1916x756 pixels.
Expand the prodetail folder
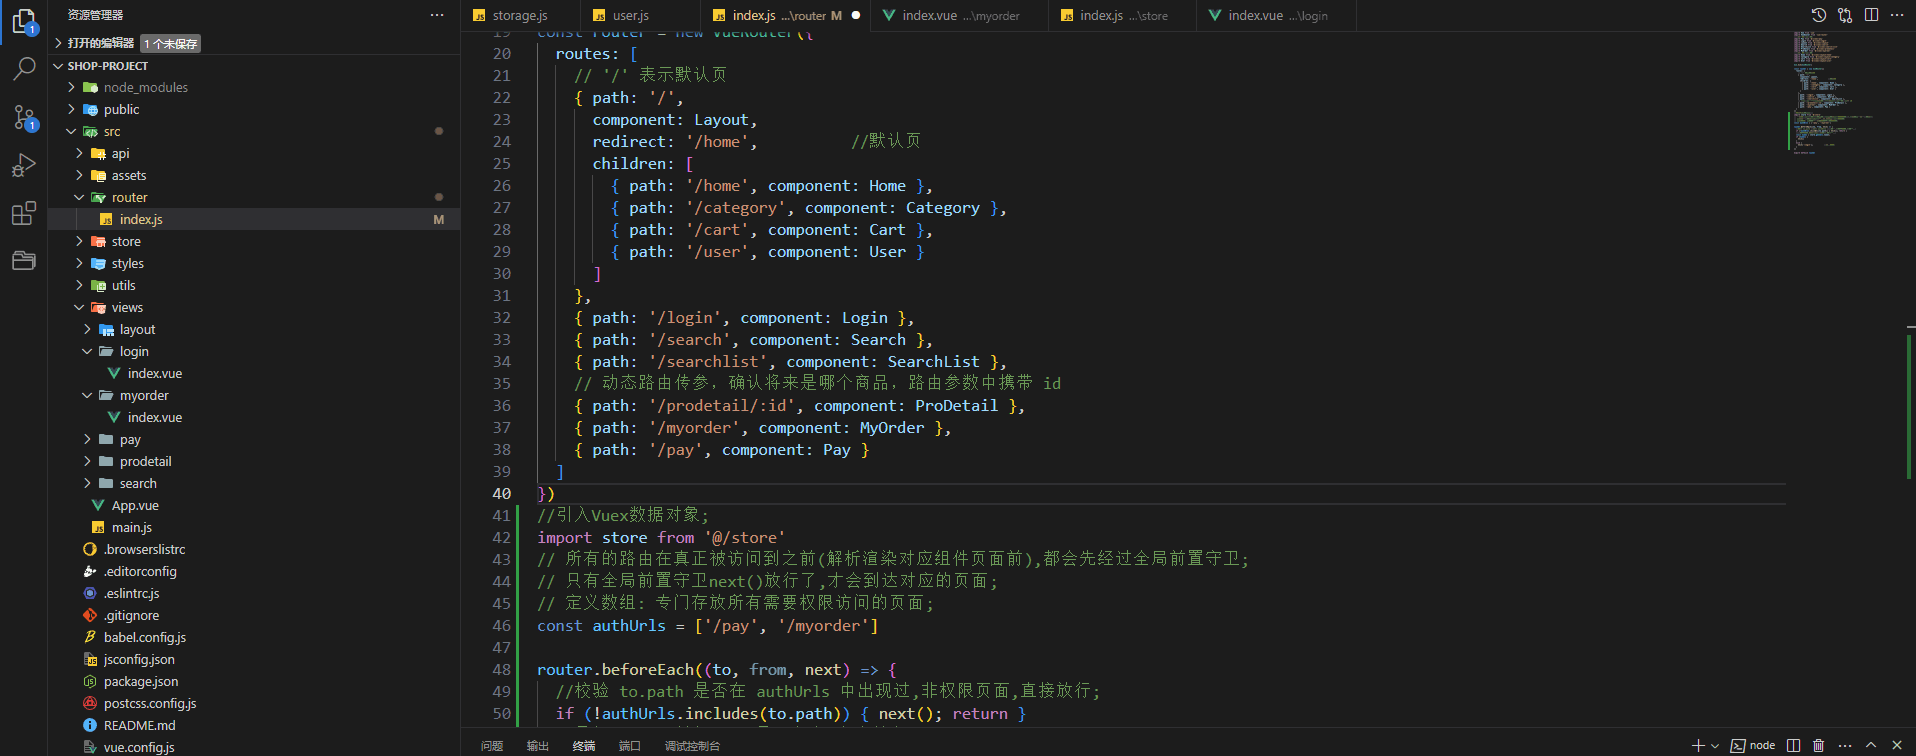click(87, 461)
